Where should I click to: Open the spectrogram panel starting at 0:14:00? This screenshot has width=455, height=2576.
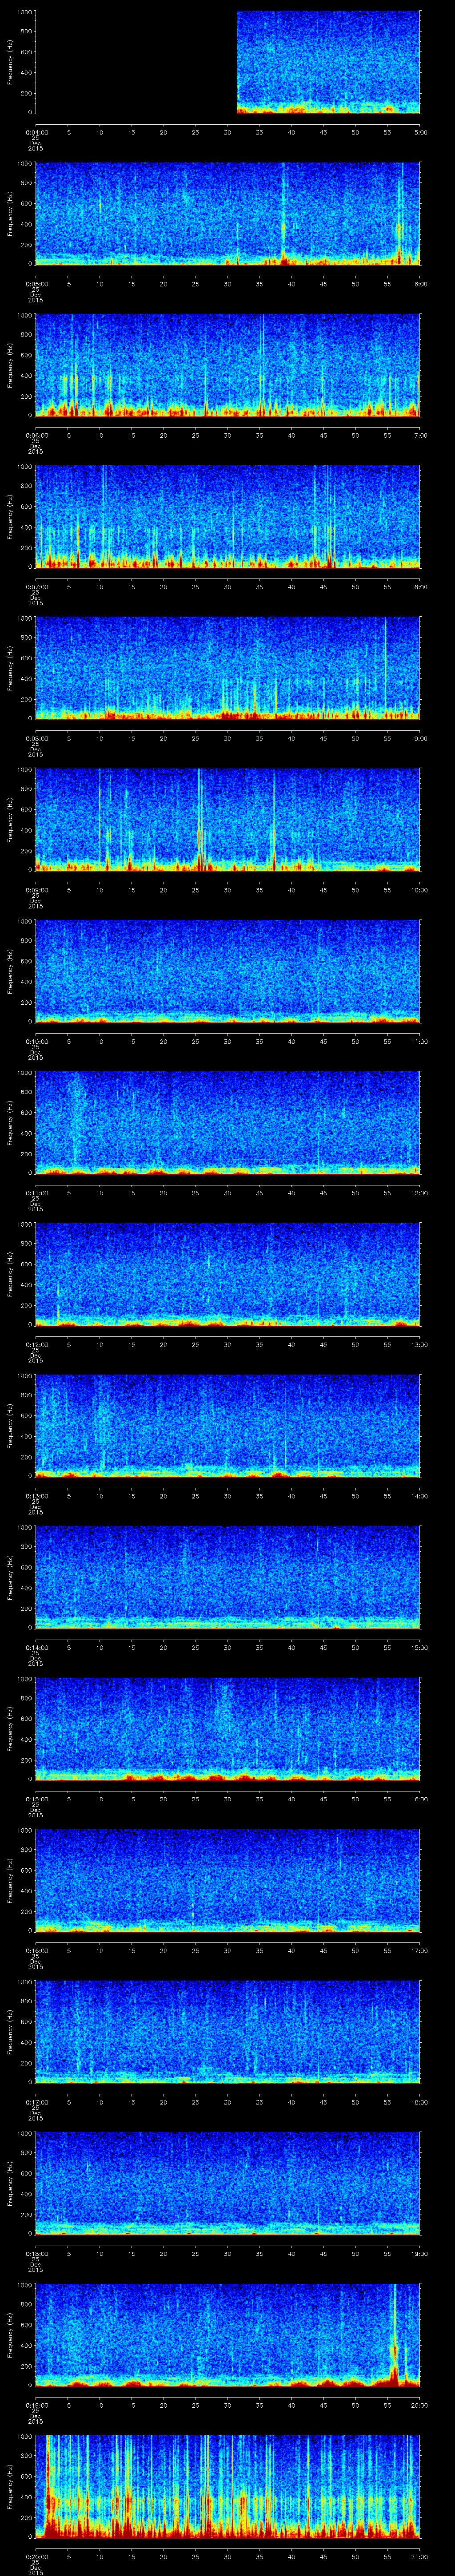(x=228, y=1576)
